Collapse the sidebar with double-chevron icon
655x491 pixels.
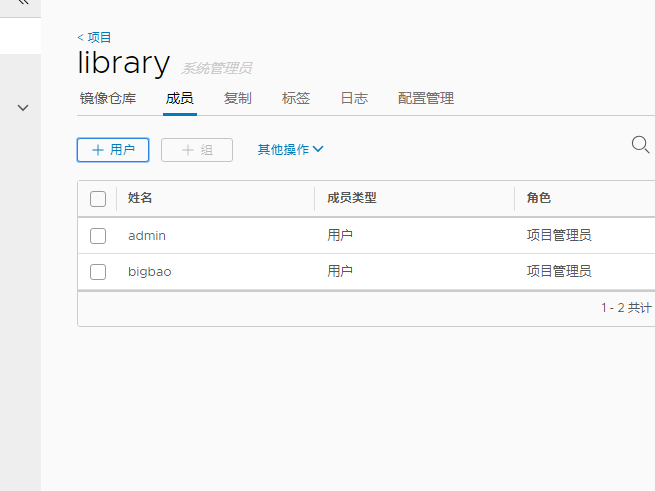[x=23, y=2]
